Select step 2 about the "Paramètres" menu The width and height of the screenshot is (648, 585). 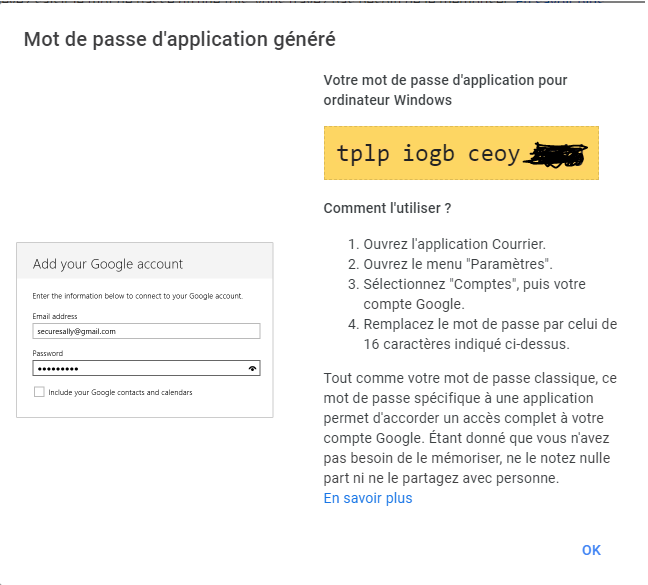[450, 264]
